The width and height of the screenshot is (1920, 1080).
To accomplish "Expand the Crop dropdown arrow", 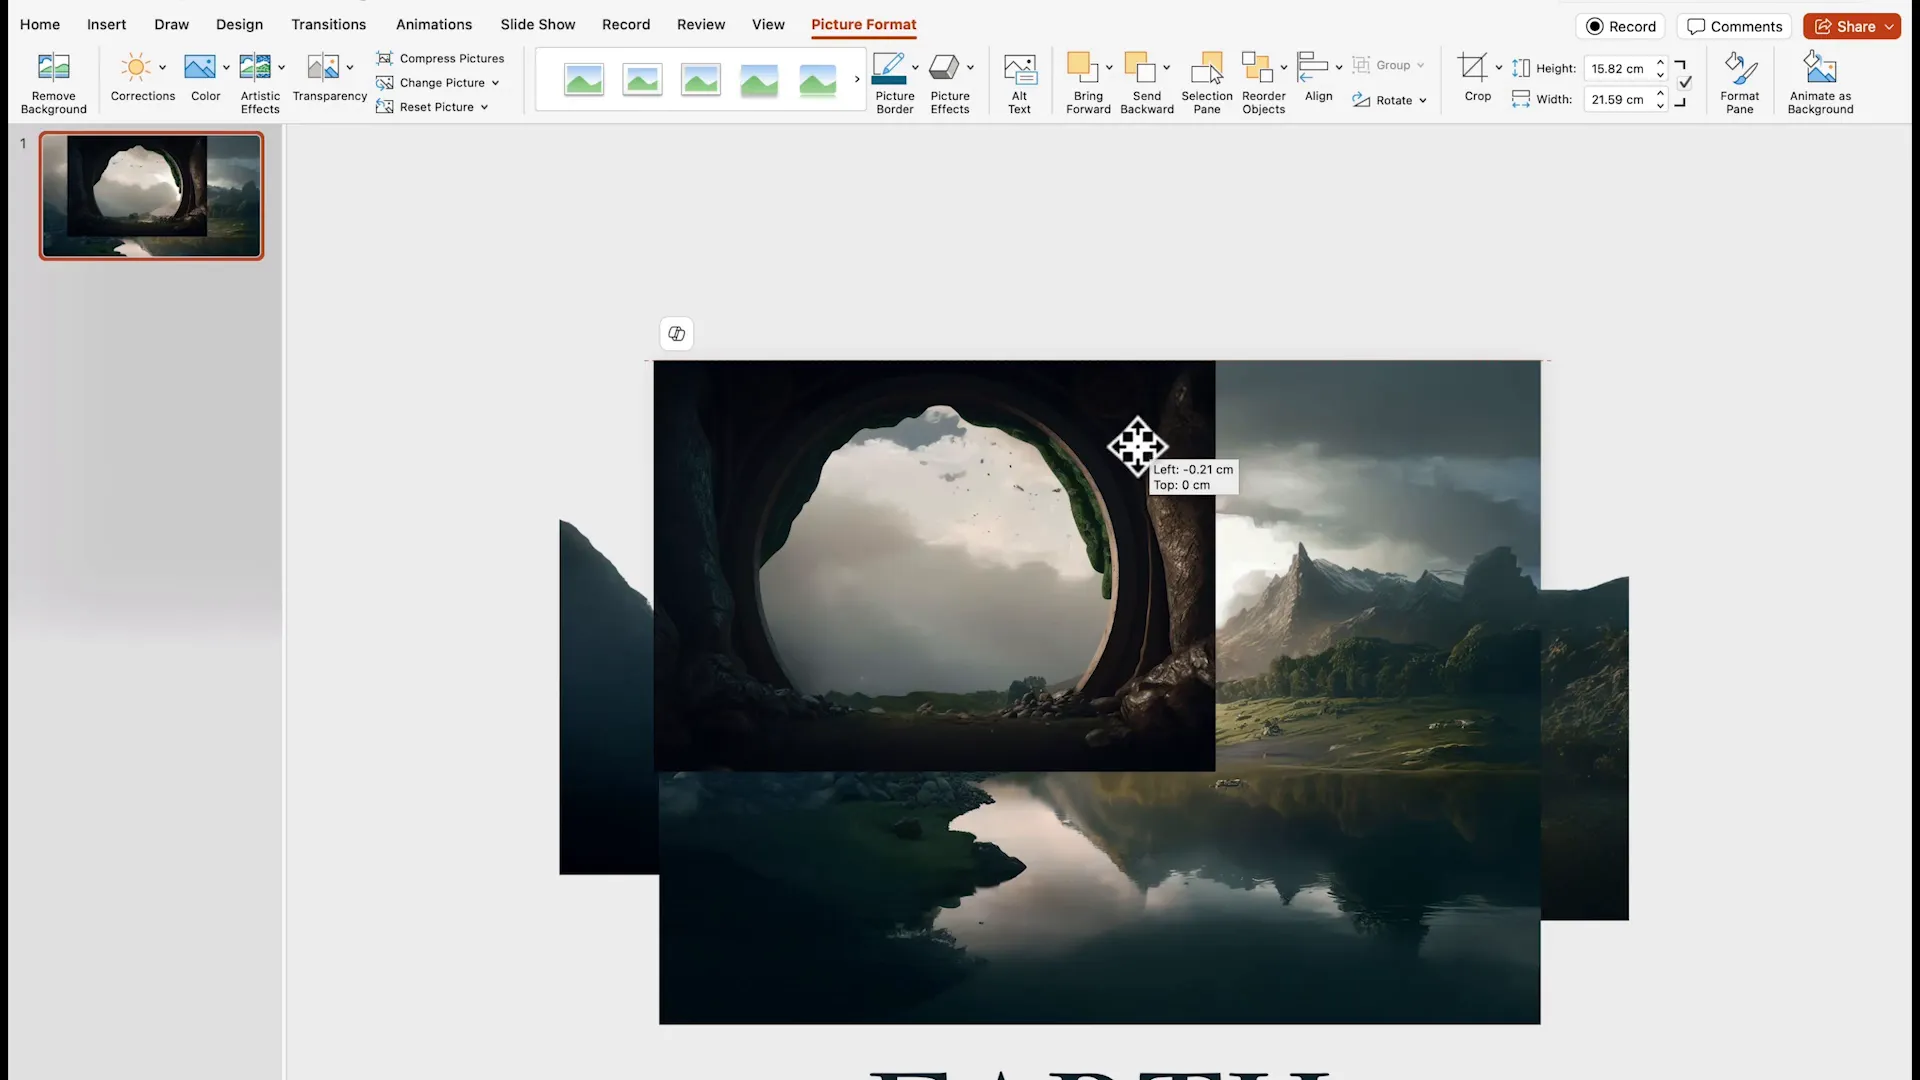I will click(1498, 68).
